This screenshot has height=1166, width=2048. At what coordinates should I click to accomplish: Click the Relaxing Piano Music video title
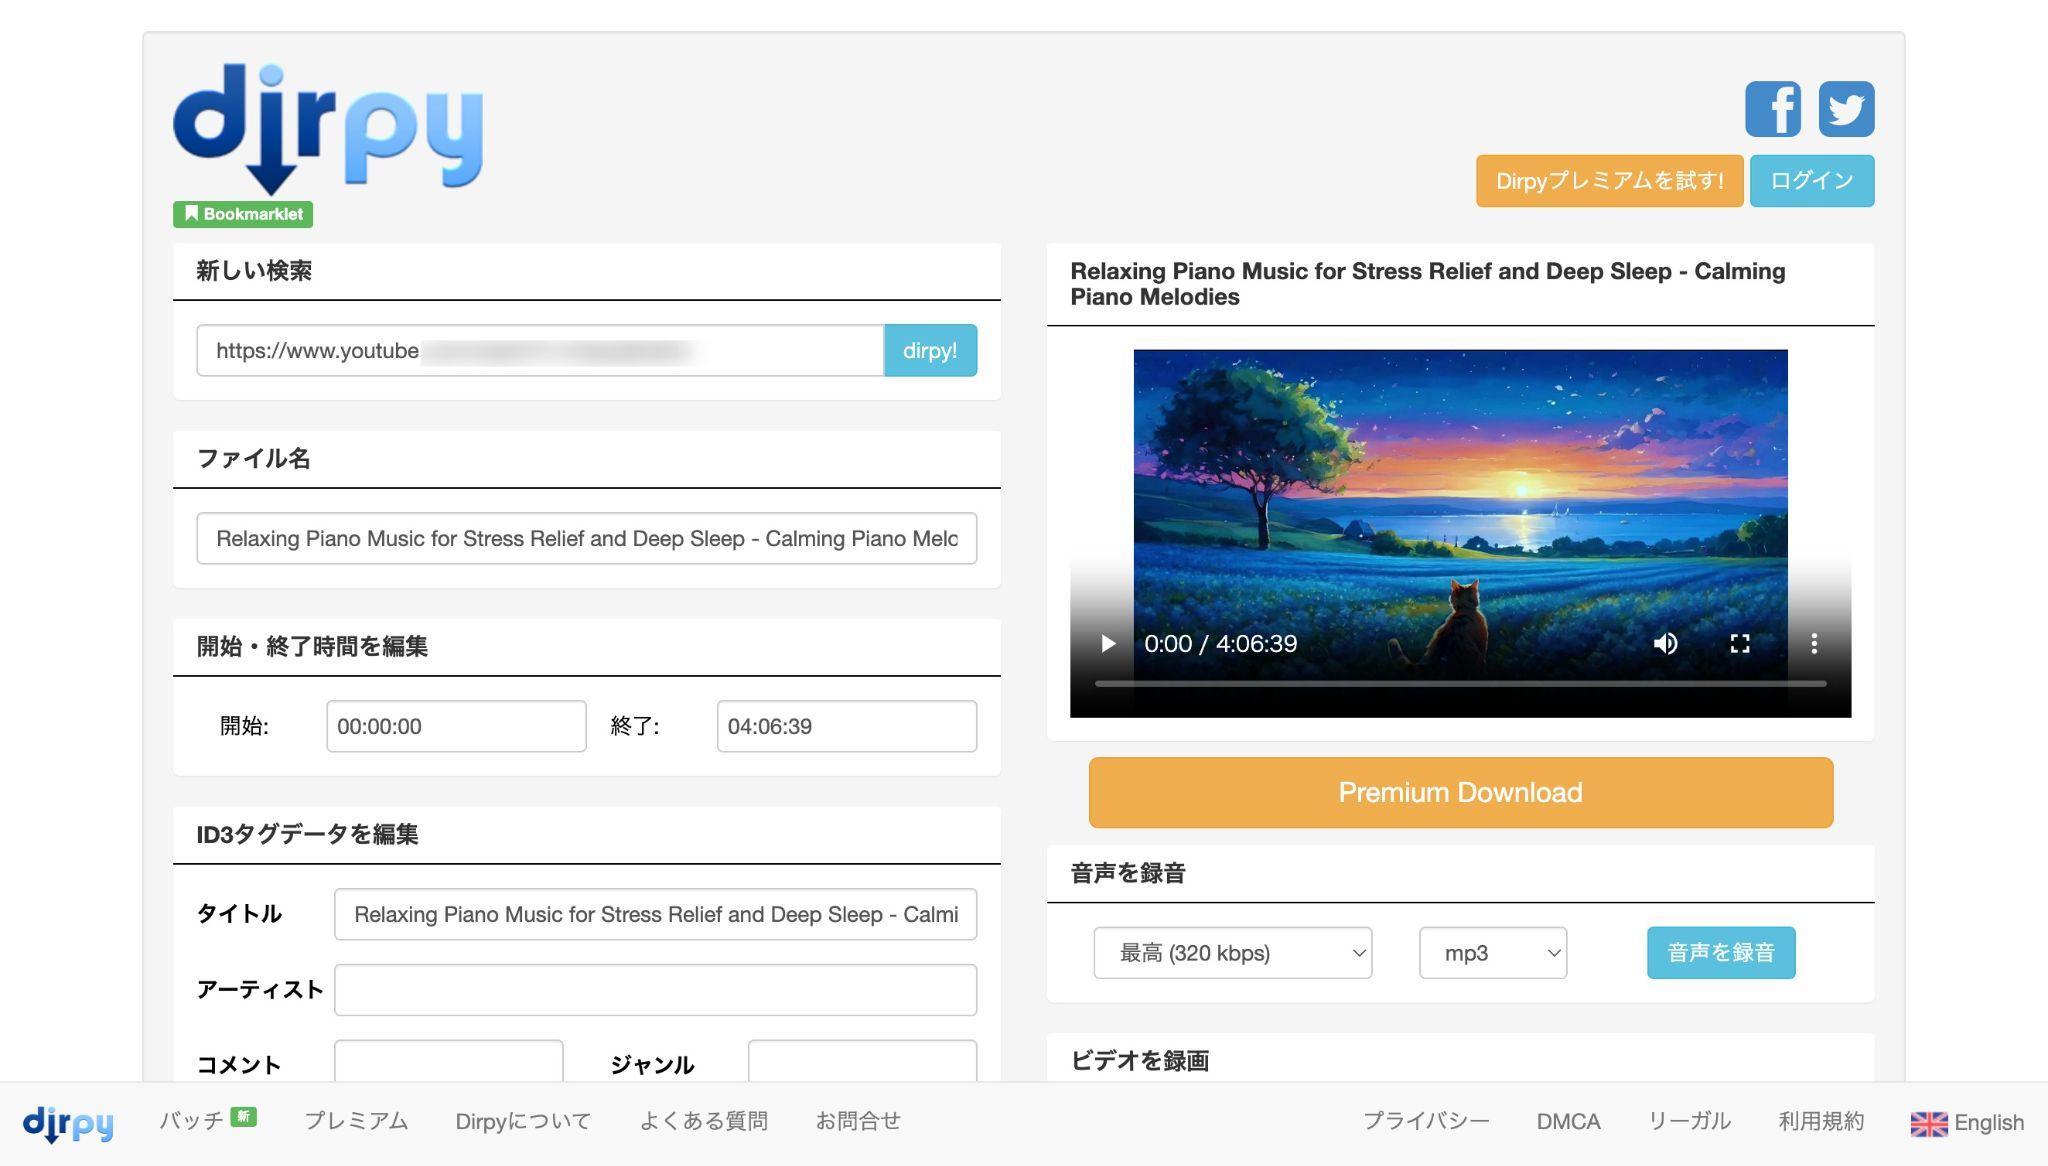coord(1427,284)
